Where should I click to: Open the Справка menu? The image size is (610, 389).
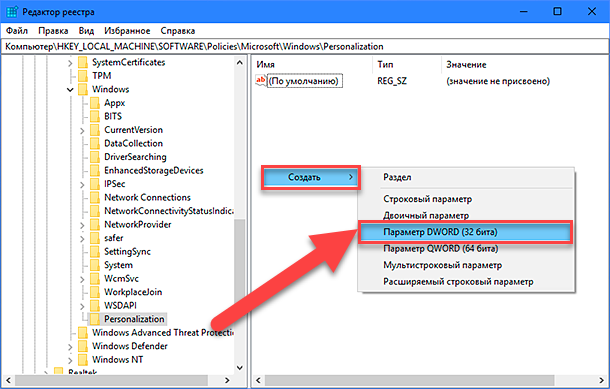pyautogui.click(x=178, y=31)
